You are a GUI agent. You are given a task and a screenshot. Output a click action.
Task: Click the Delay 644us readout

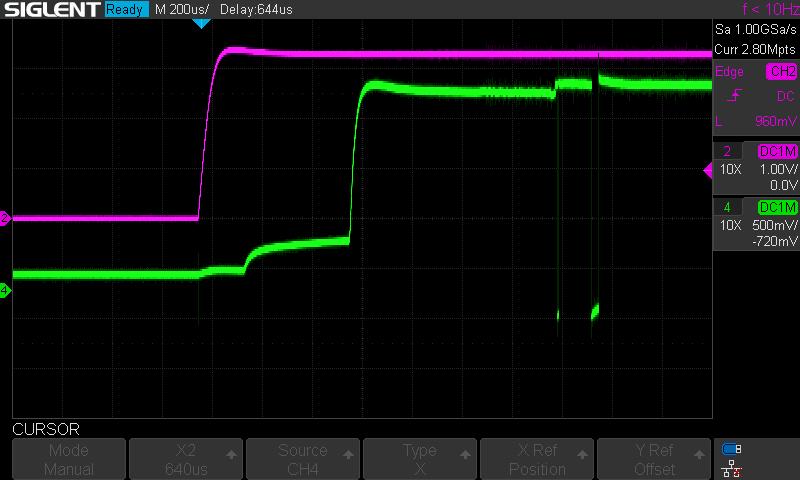tap(259, 10)
